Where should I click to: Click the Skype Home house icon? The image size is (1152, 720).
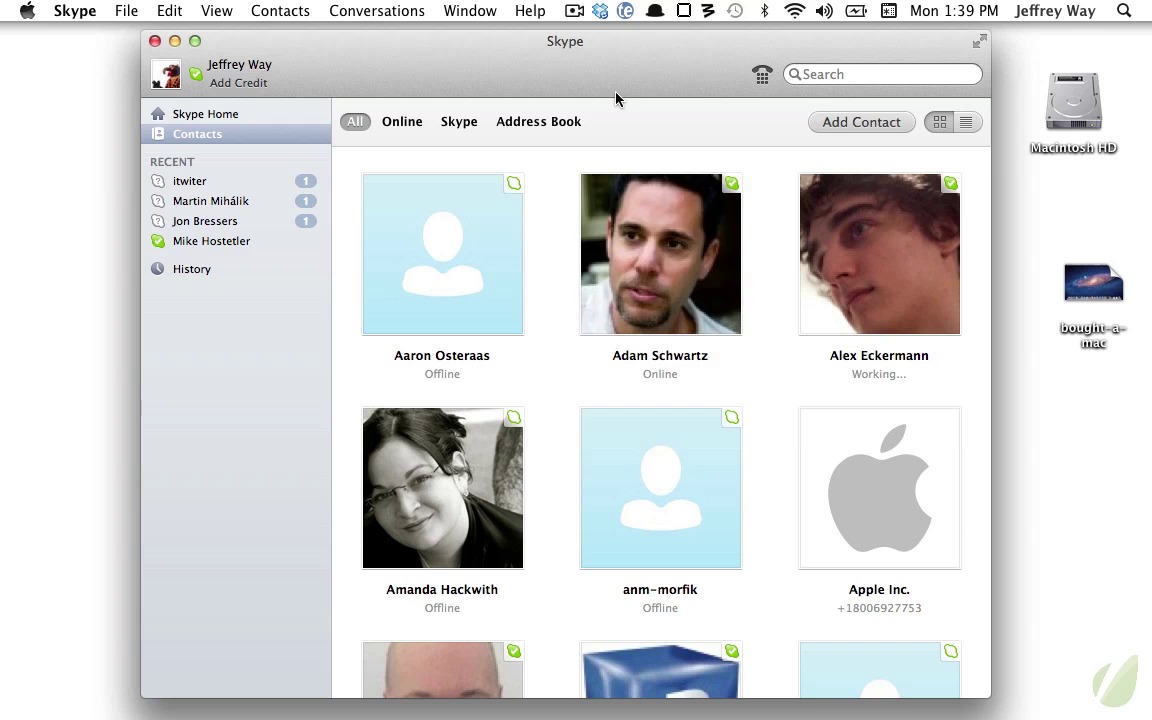point(157,113)
